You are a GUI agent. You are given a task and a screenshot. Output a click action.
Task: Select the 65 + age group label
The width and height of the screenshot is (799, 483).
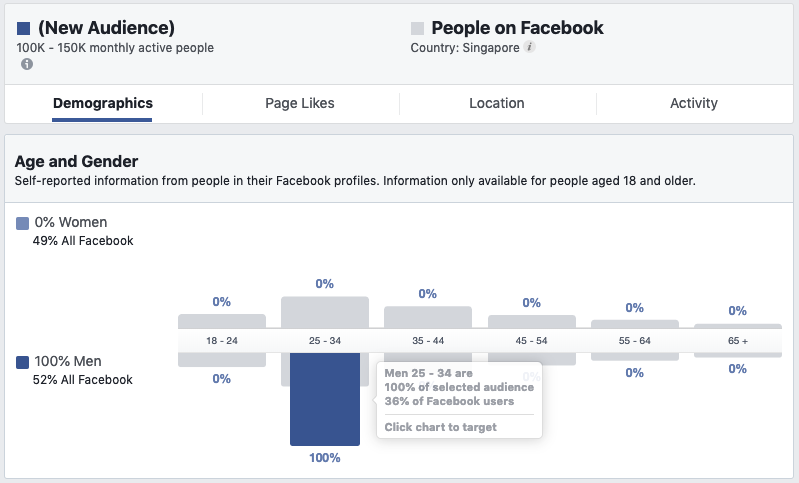point(738,341)
